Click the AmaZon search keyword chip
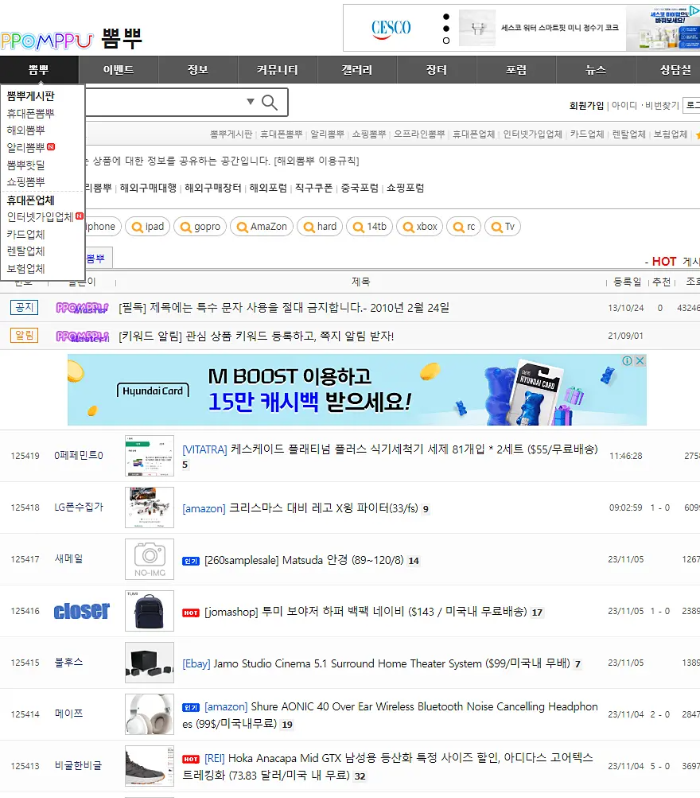 (262, 226)
